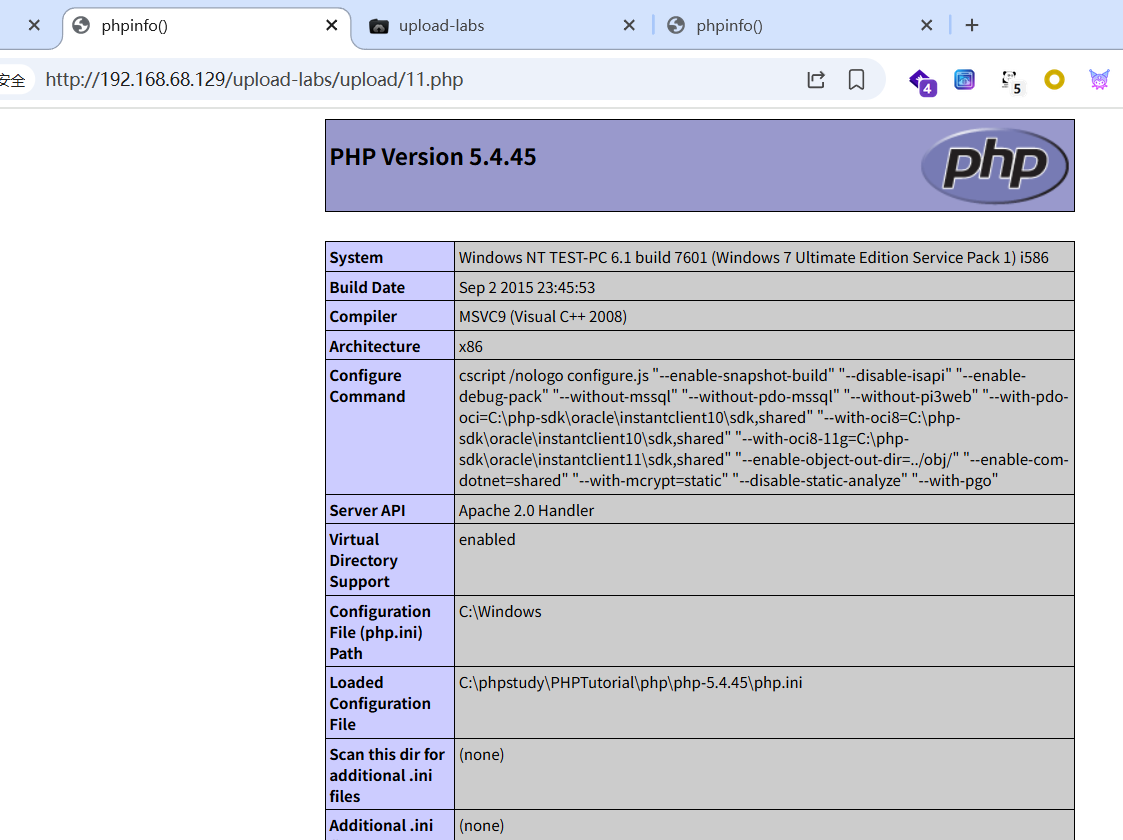Viewport: 1123px width, 840px height.
Task: Bookmark this page icon
Action: coord(856,79)
